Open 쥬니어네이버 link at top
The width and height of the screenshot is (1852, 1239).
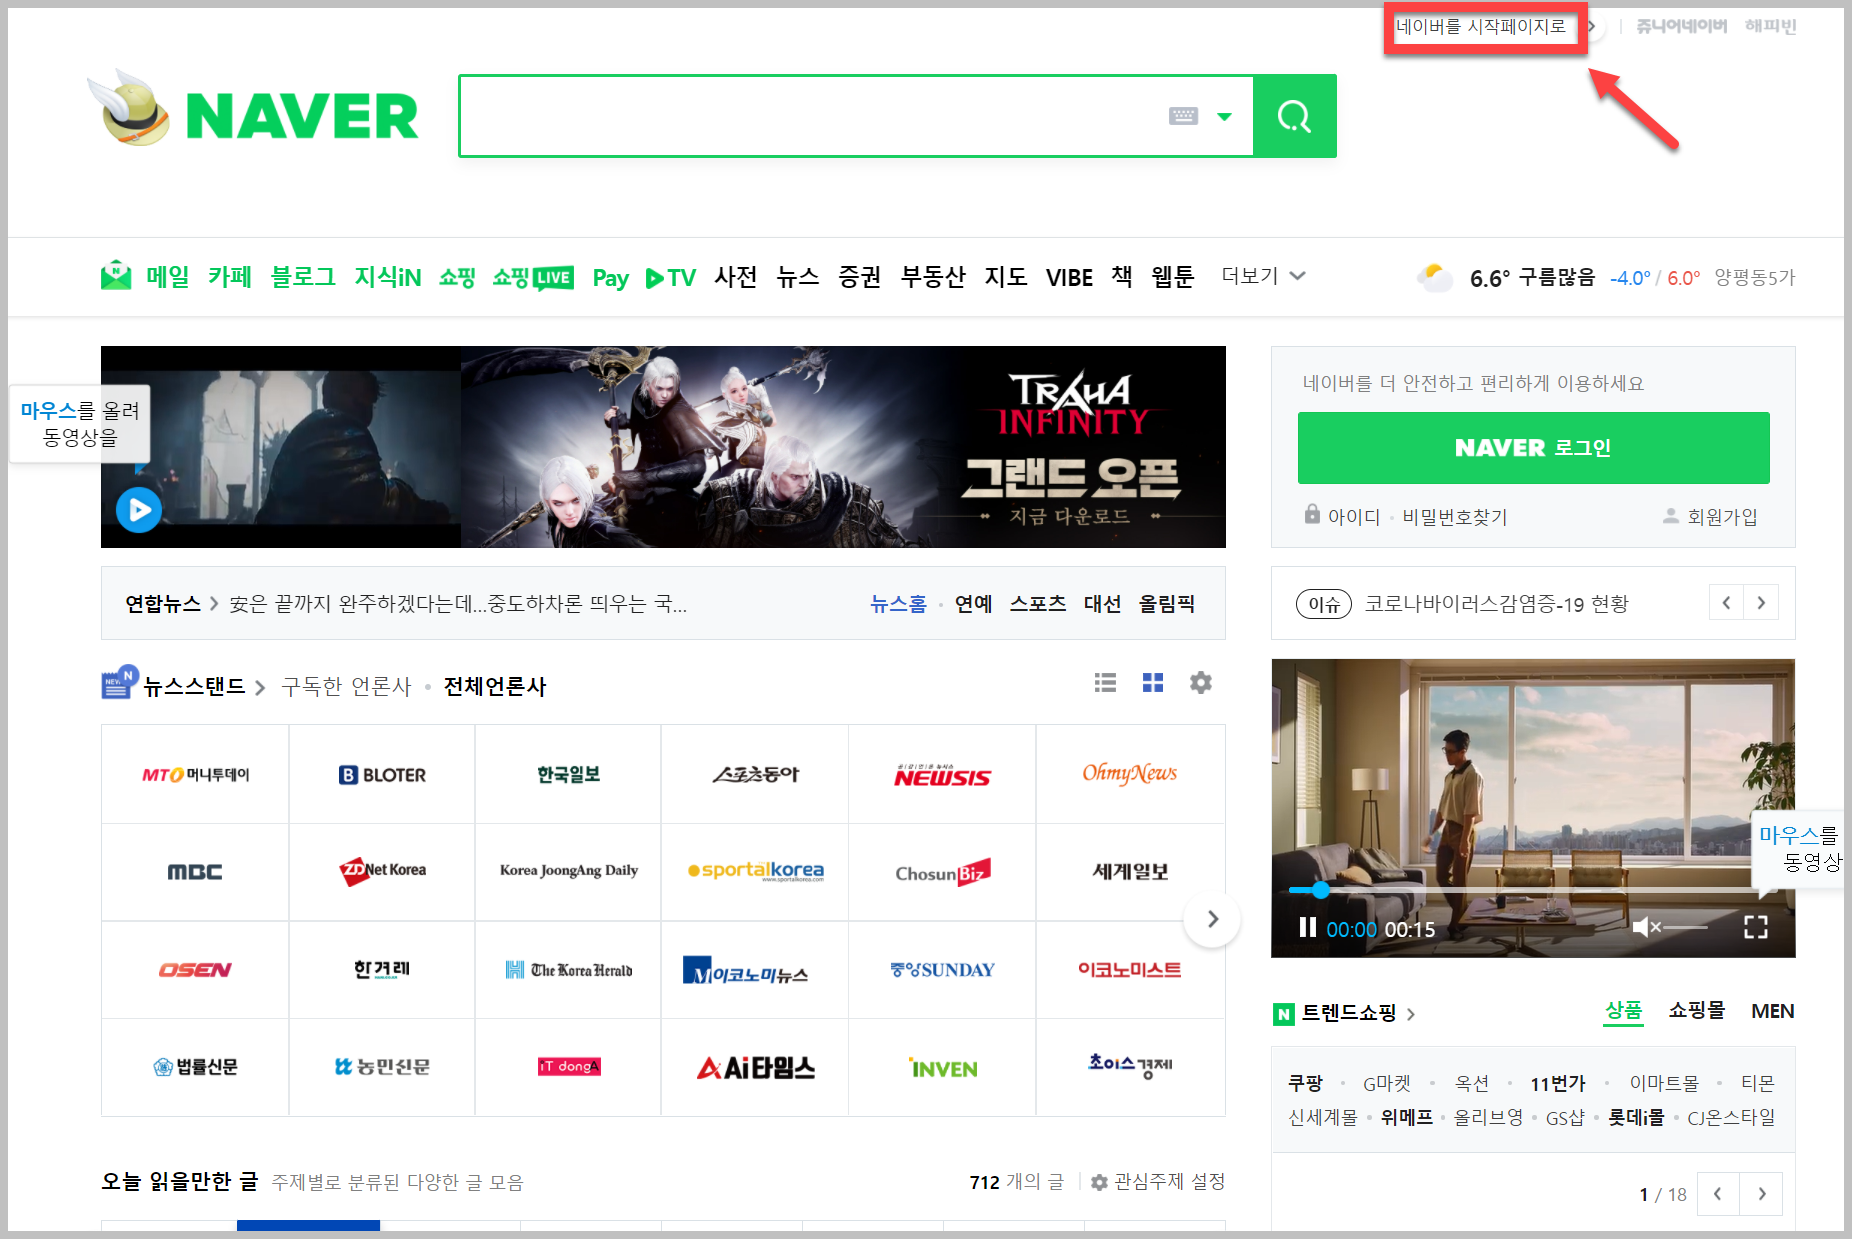click(1681, 26)
